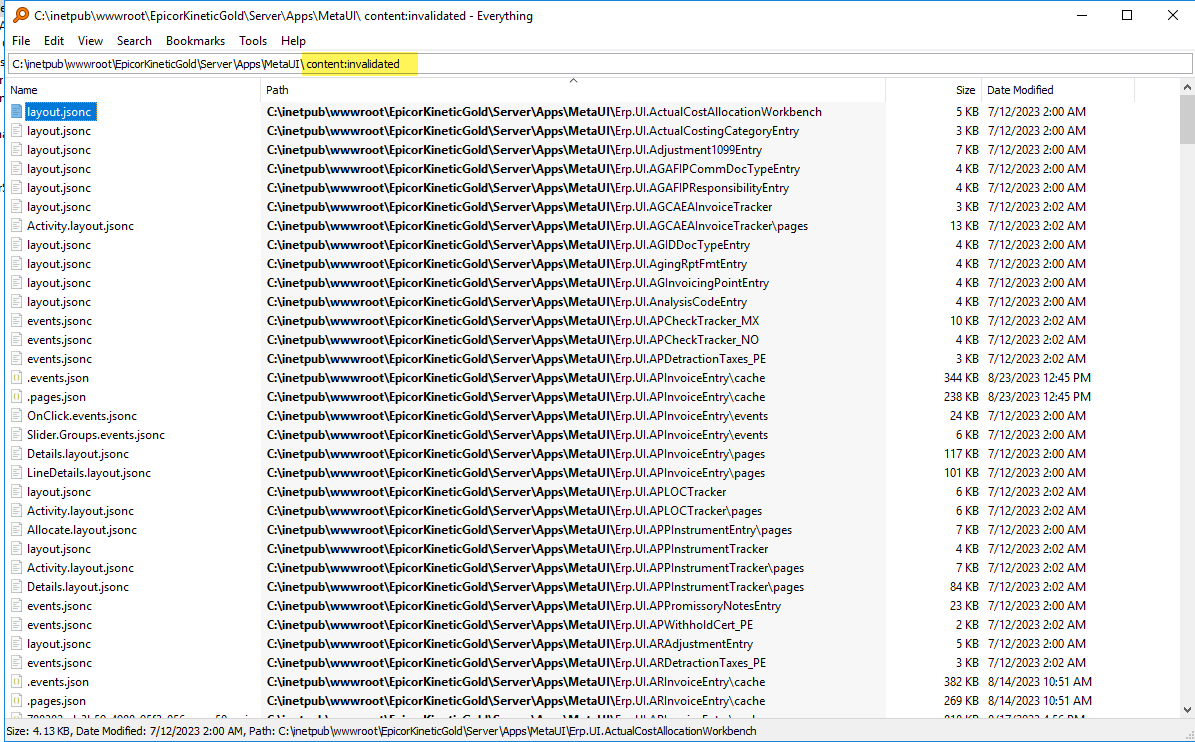
Task: Click the file icon of the AgingRptFmtEntry row
Action: [x=17, y=264]
